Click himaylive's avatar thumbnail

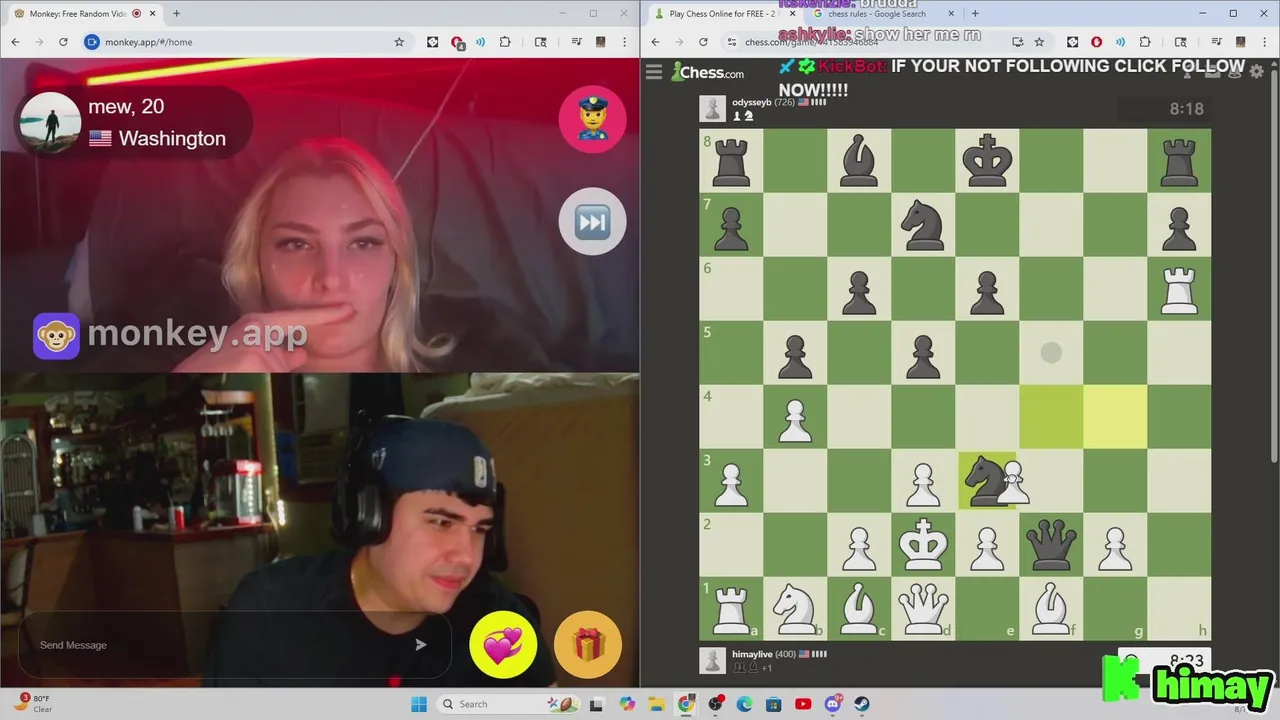712,660
